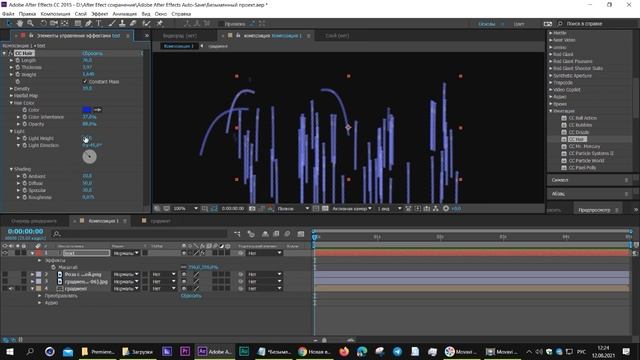Select the Brush tool

(x=111, y=24)
